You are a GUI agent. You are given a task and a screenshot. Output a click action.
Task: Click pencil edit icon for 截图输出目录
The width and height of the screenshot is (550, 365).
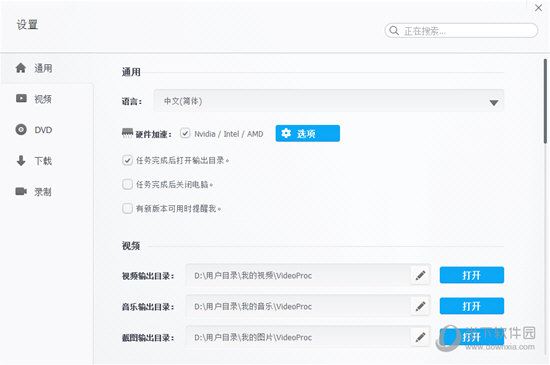[x=420, y=337]
